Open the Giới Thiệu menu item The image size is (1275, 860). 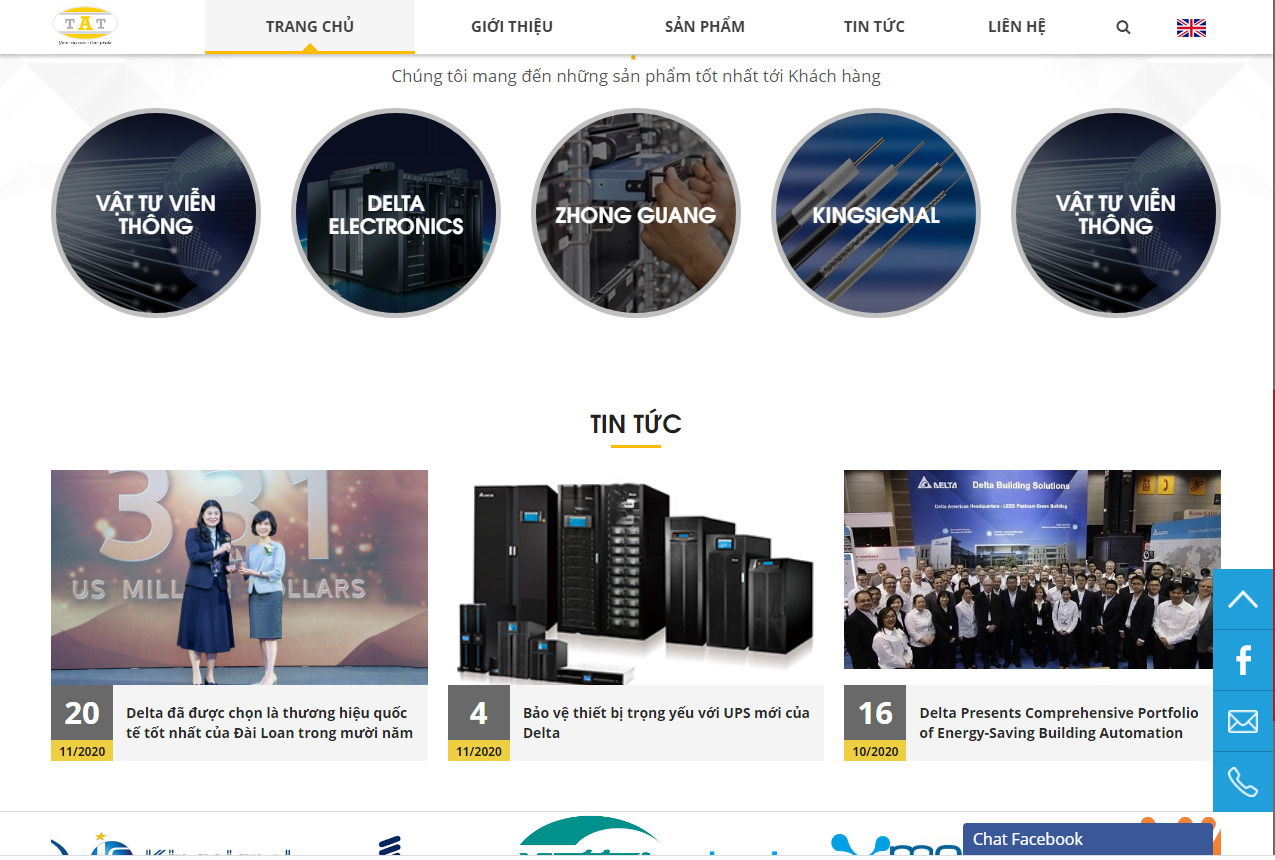(512, 27)
